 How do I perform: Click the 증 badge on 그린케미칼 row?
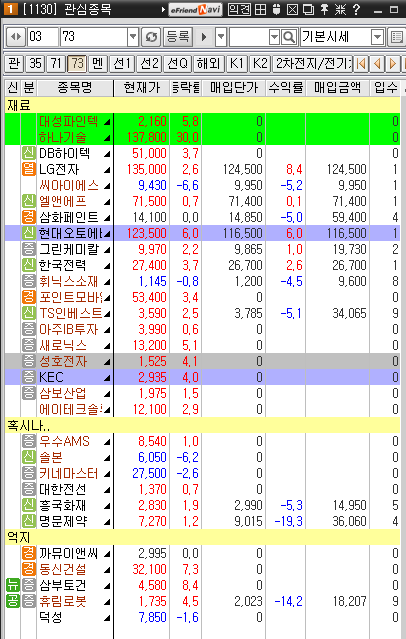[28, 249]
